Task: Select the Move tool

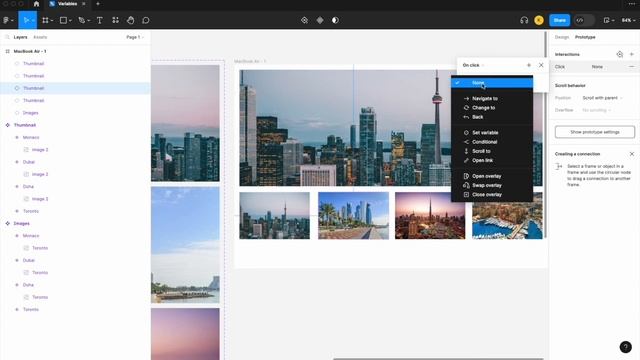Action: 26,20
